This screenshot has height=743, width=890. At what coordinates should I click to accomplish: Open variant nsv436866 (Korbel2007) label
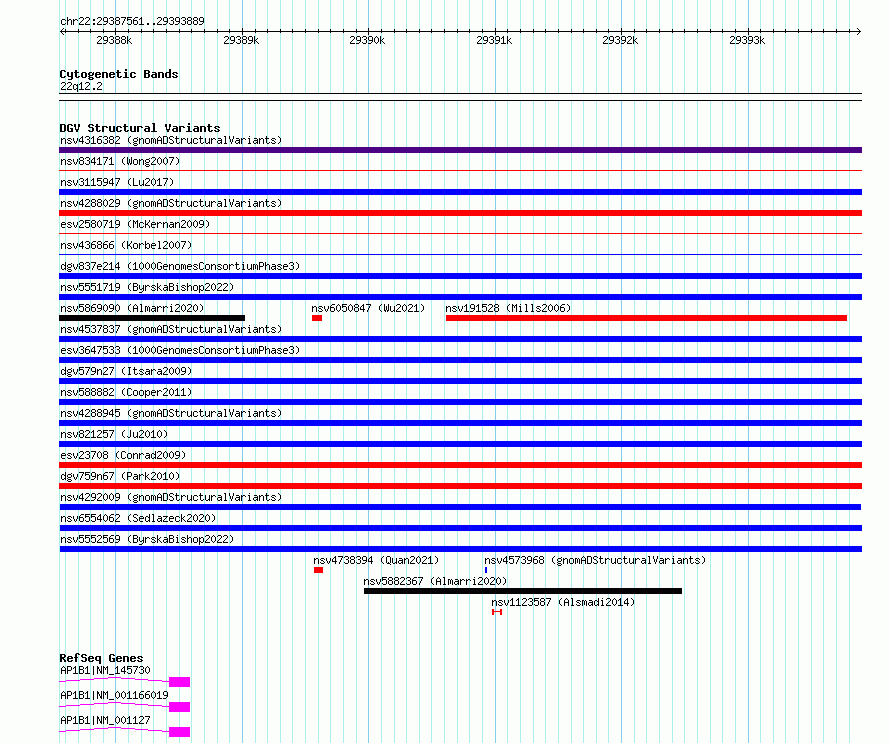click(126, 245)
